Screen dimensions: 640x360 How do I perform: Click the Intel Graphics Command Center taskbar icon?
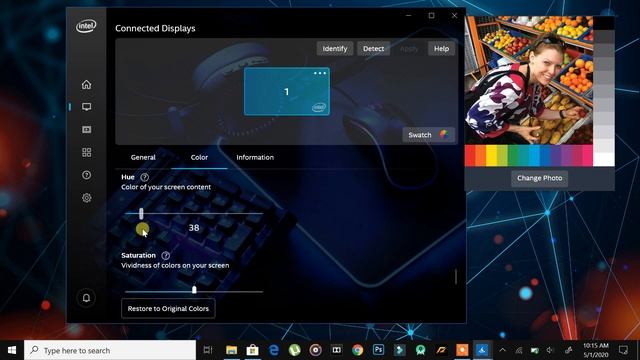pos(482,350)
